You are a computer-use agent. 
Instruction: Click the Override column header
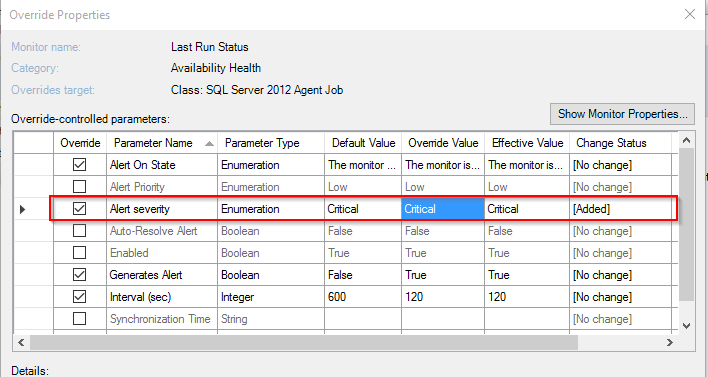80,143
